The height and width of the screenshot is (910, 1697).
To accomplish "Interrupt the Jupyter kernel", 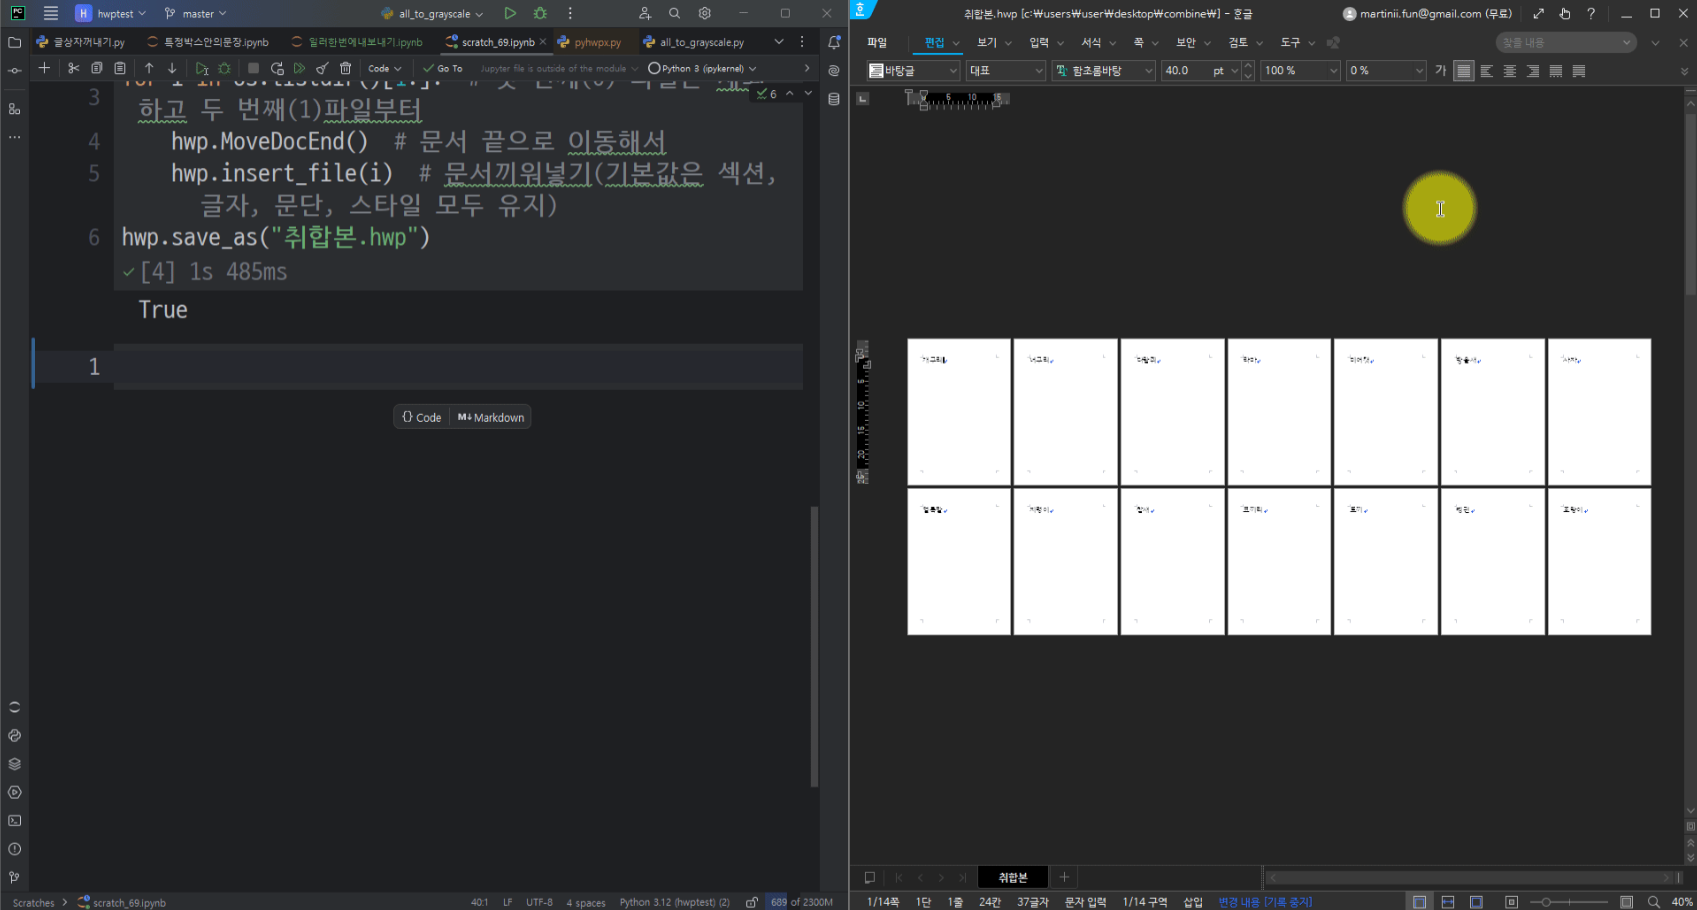I will [x=253, y=68].
